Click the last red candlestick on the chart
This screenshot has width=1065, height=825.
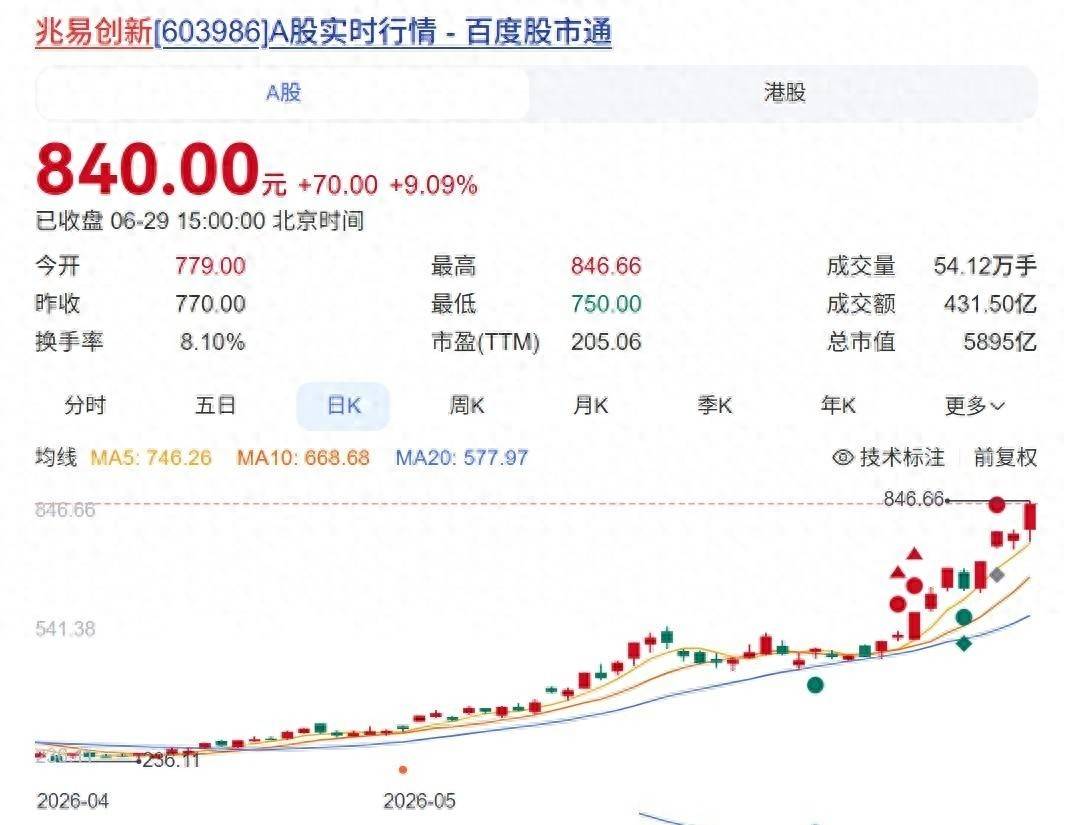pos(1030,519)
